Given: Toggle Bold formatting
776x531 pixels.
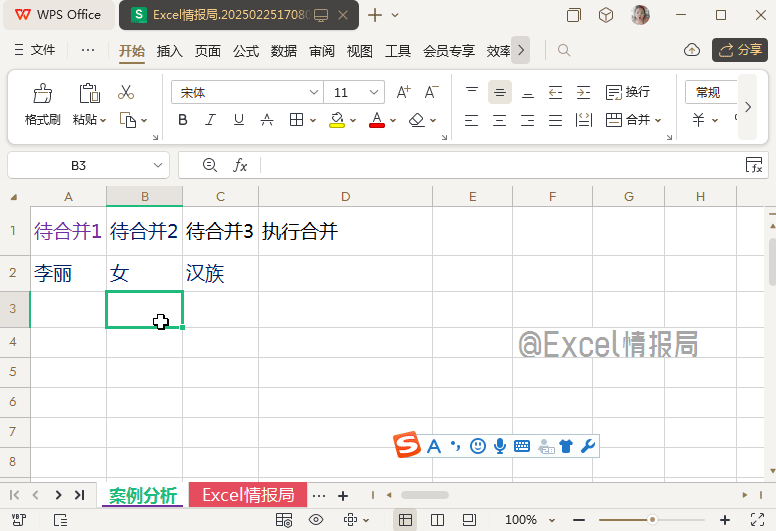Looking at the screenshot, I should pyautogui.click(x=182, y=120).
